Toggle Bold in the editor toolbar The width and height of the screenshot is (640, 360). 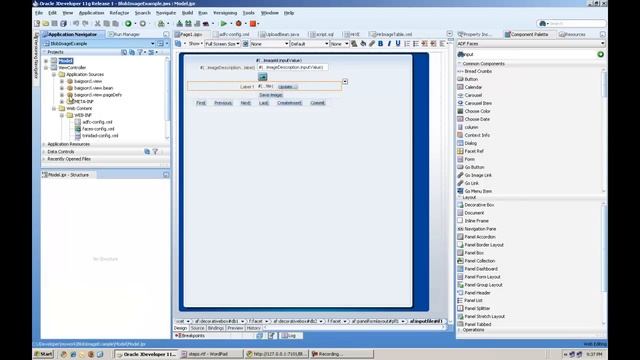pyautogui.click(x=380, y=44)
